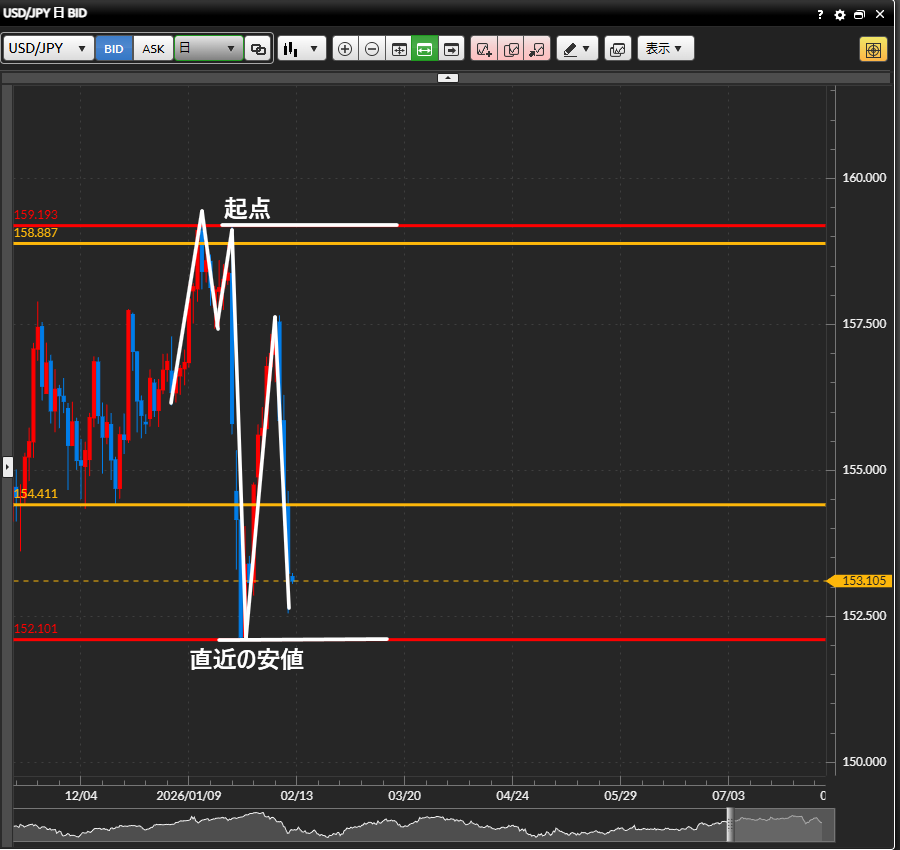This screenshot has height=850, width=900.
Task: Switch price display to BID
Action: tap(114, 49)
